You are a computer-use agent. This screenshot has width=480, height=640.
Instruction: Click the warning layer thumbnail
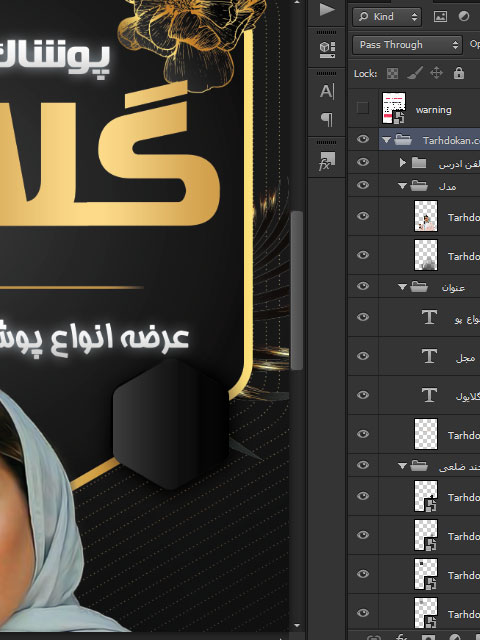pyautogui.click(x=394, y=108)
